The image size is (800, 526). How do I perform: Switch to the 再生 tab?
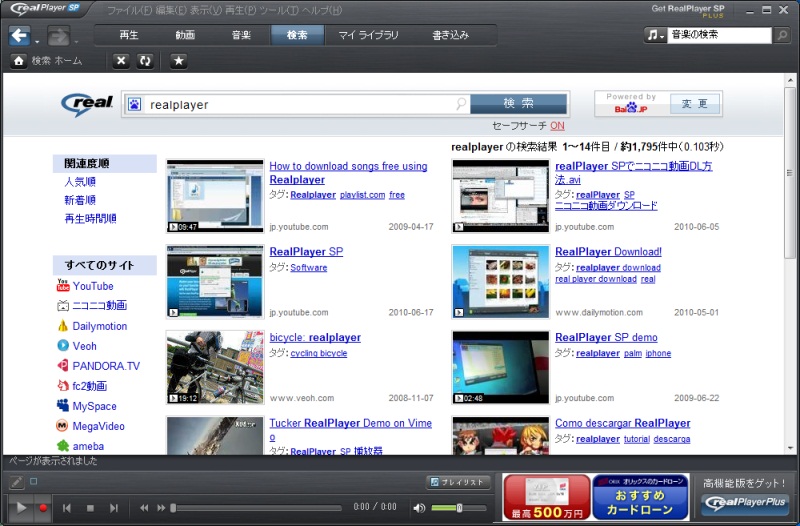129,35
